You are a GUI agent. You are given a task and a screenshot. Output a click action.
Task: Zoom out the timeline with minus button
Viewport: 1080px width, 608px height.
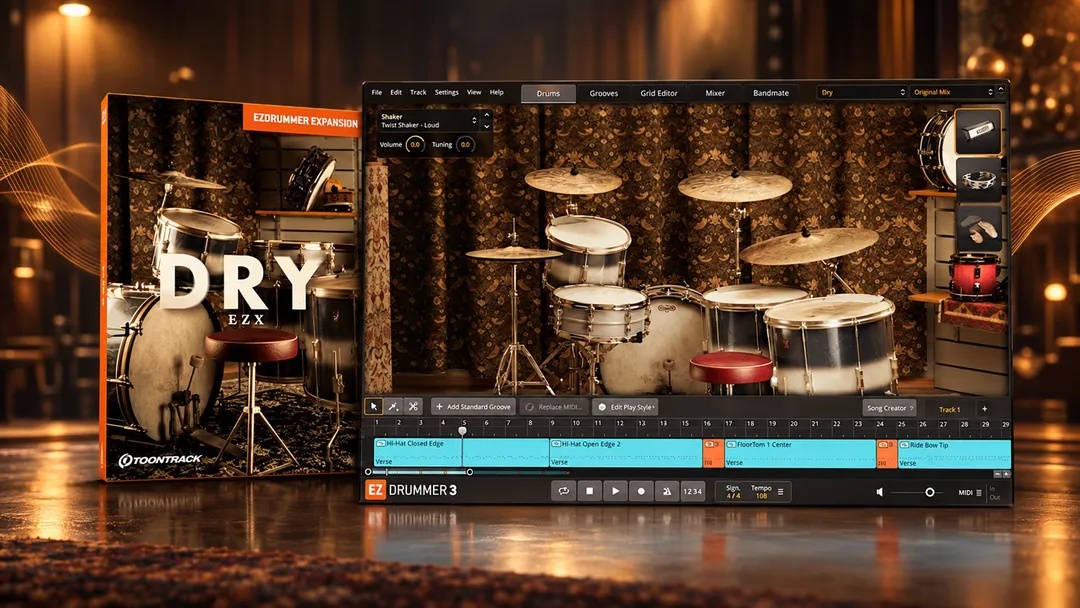pos(997,474)
